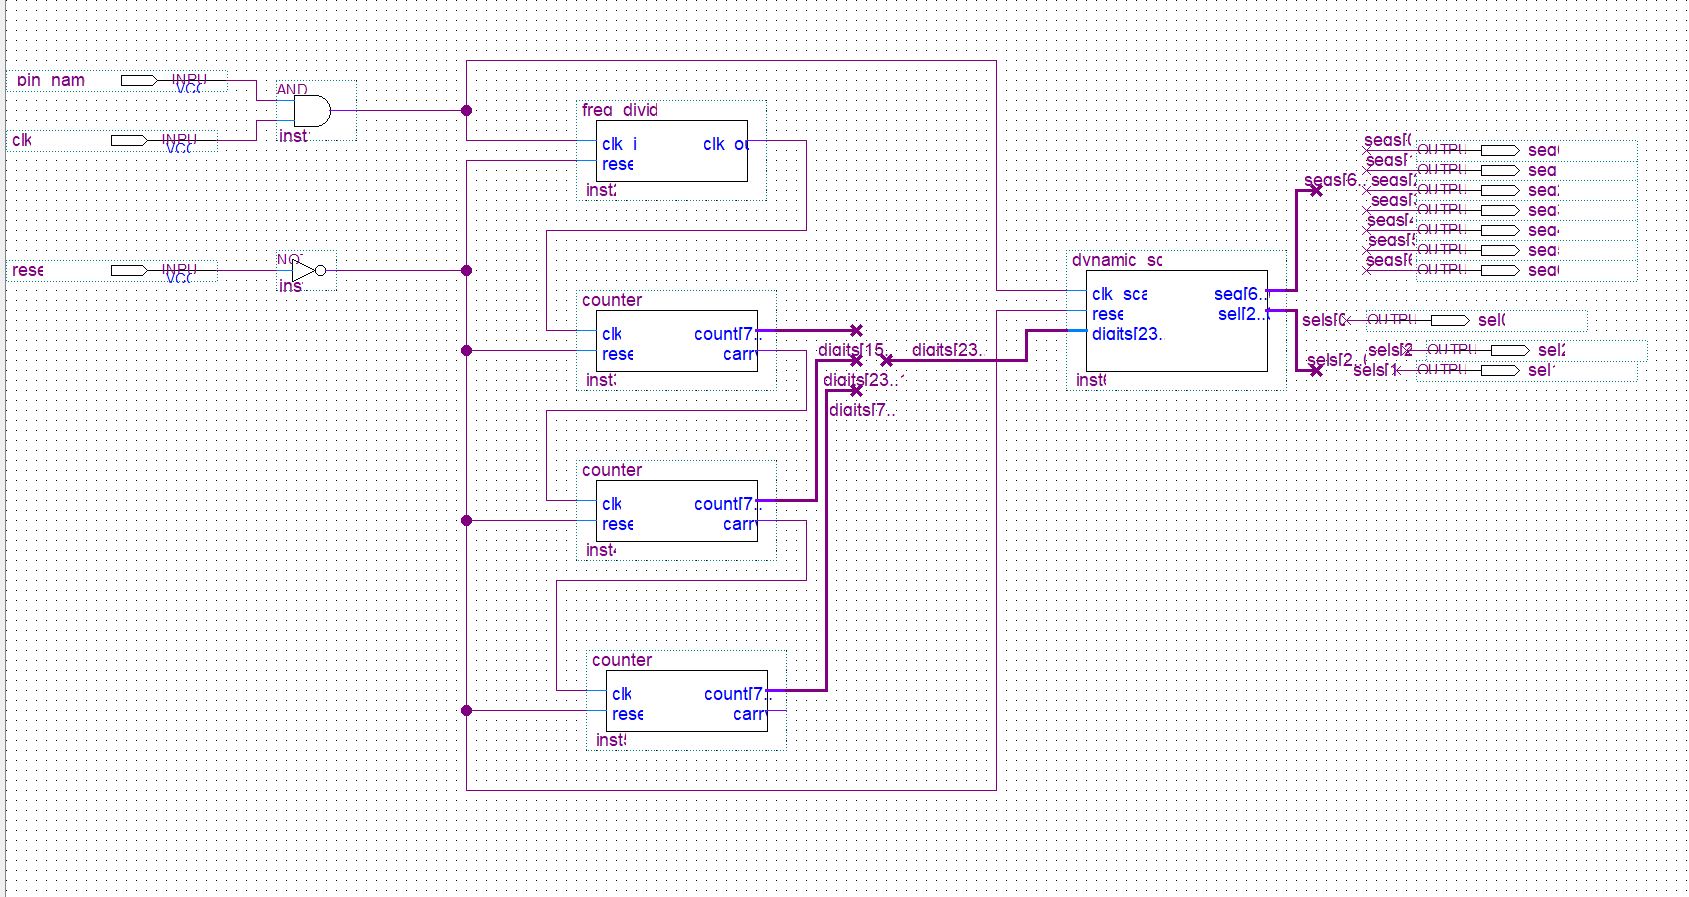Click the seg[6.. output port on dynamic_sc
The image size is (1689, 897).
[x=1240, y=294]
